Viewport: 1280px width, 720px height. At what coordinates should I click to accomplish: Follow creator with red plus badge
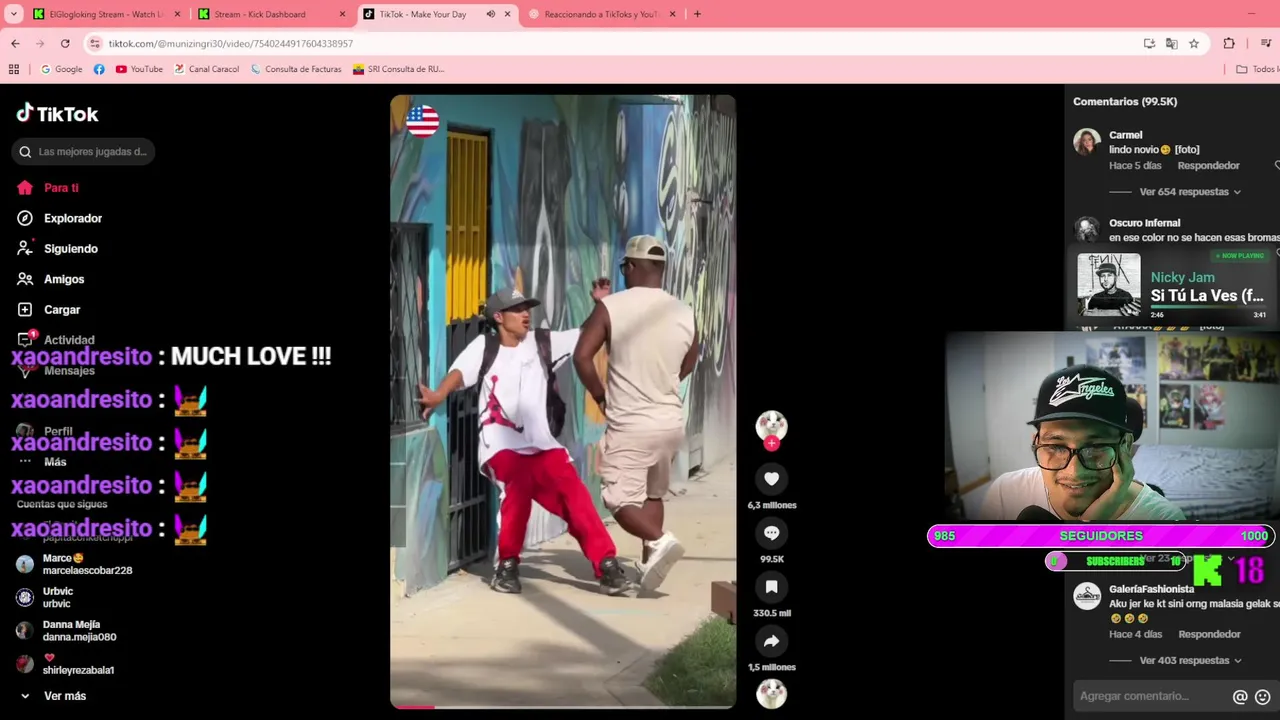(x=771, y=443)
